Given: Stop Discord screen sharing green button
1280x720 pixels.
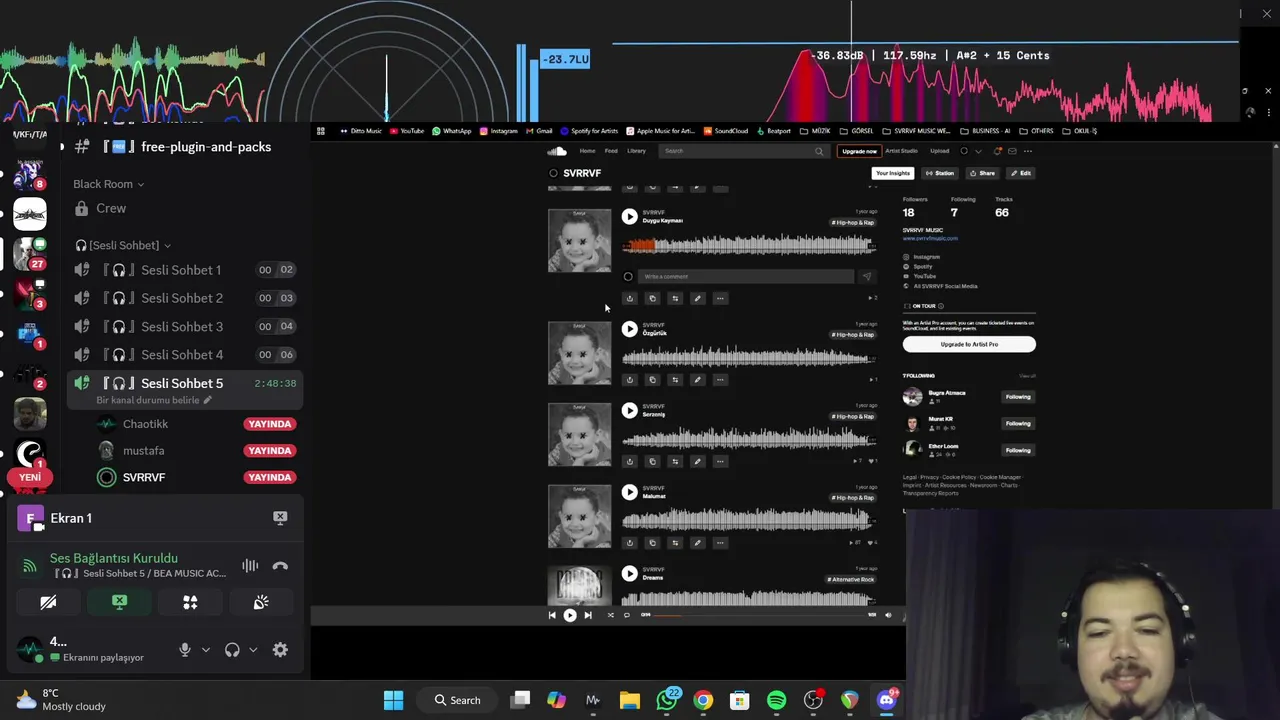Looking at the screenshot, I should 119,602.
